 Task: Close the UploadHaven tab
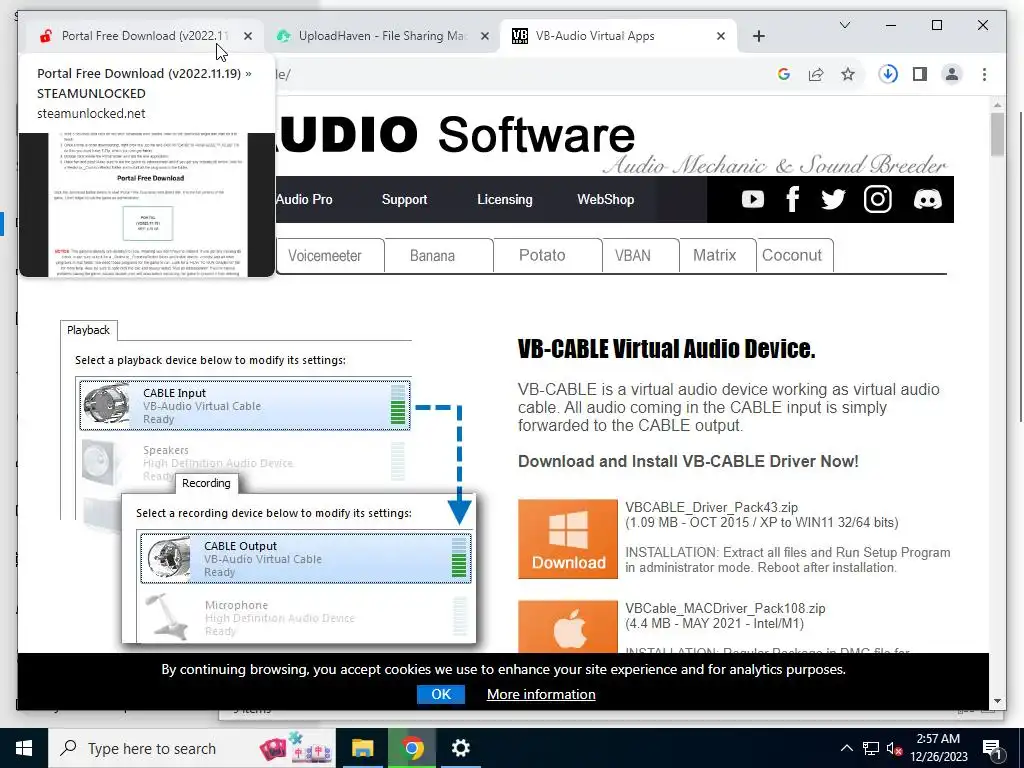tap(485, 37)
